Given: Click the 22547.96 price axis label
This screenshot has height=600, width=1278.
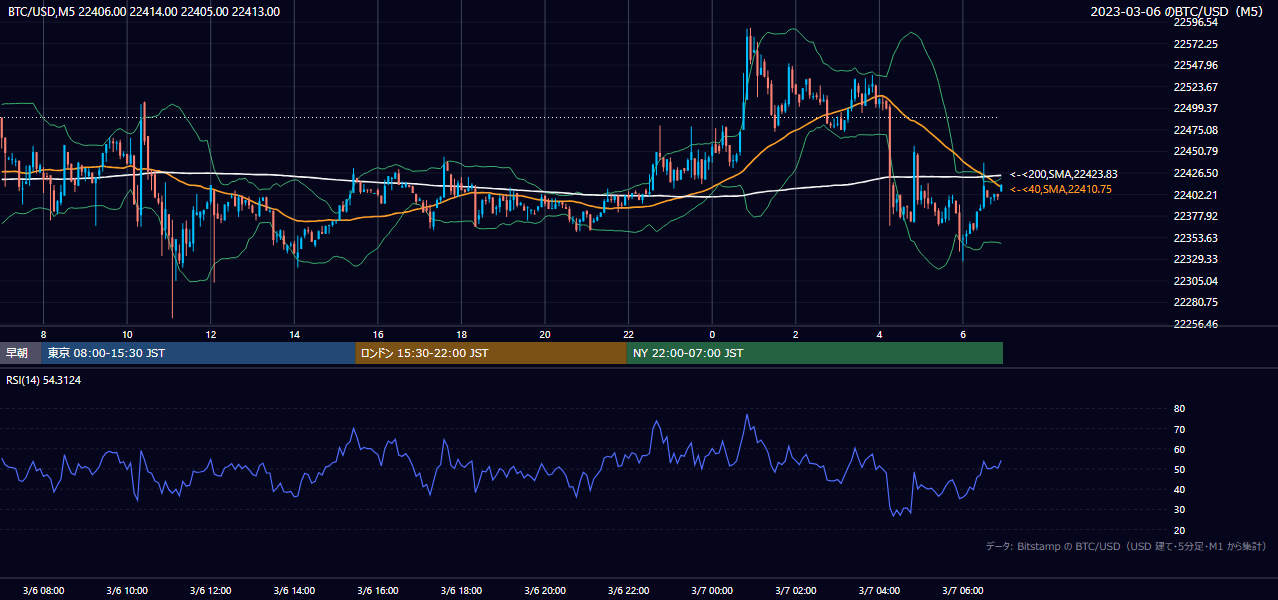Looking at the screenshot, I should [x=1196, y=65].
